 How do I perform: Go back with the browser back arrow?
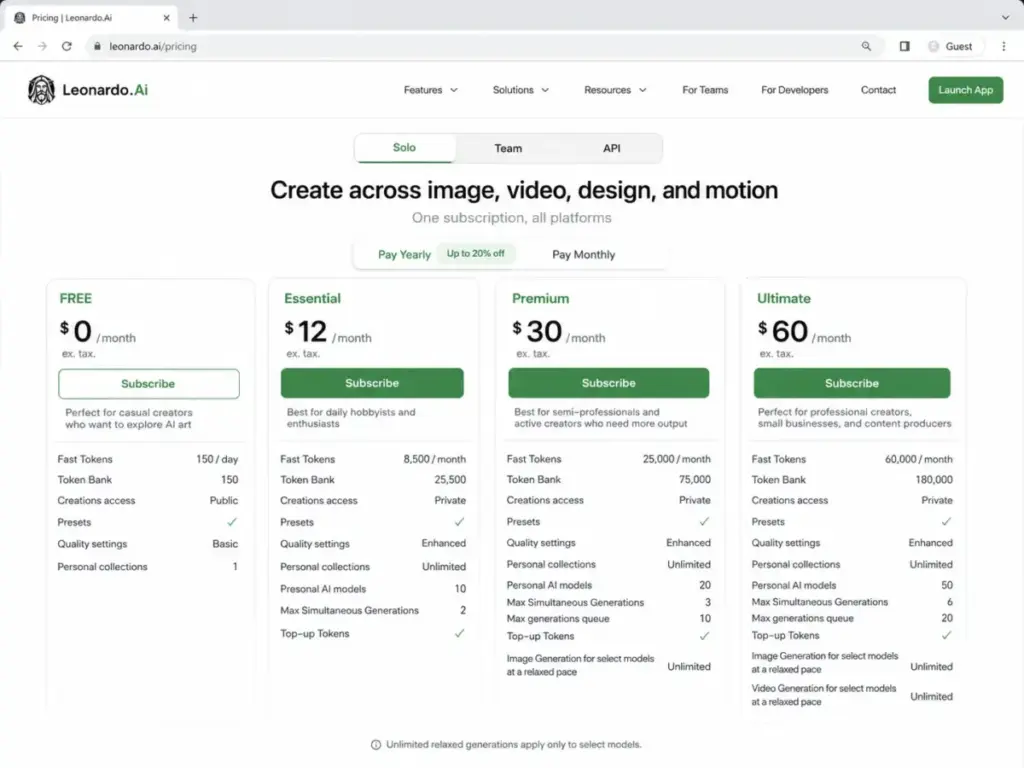tap(18, 46)
